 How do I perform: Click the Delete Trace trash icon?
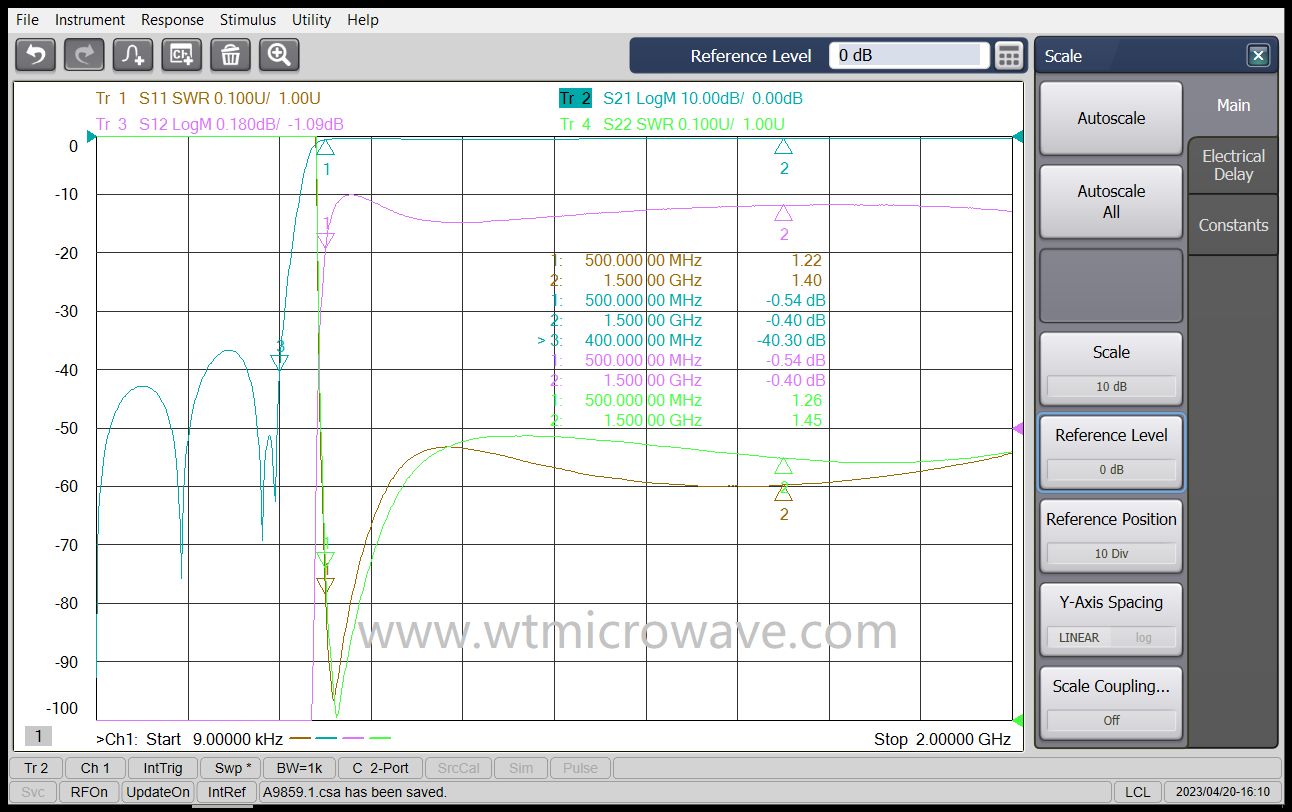(230, 55)
